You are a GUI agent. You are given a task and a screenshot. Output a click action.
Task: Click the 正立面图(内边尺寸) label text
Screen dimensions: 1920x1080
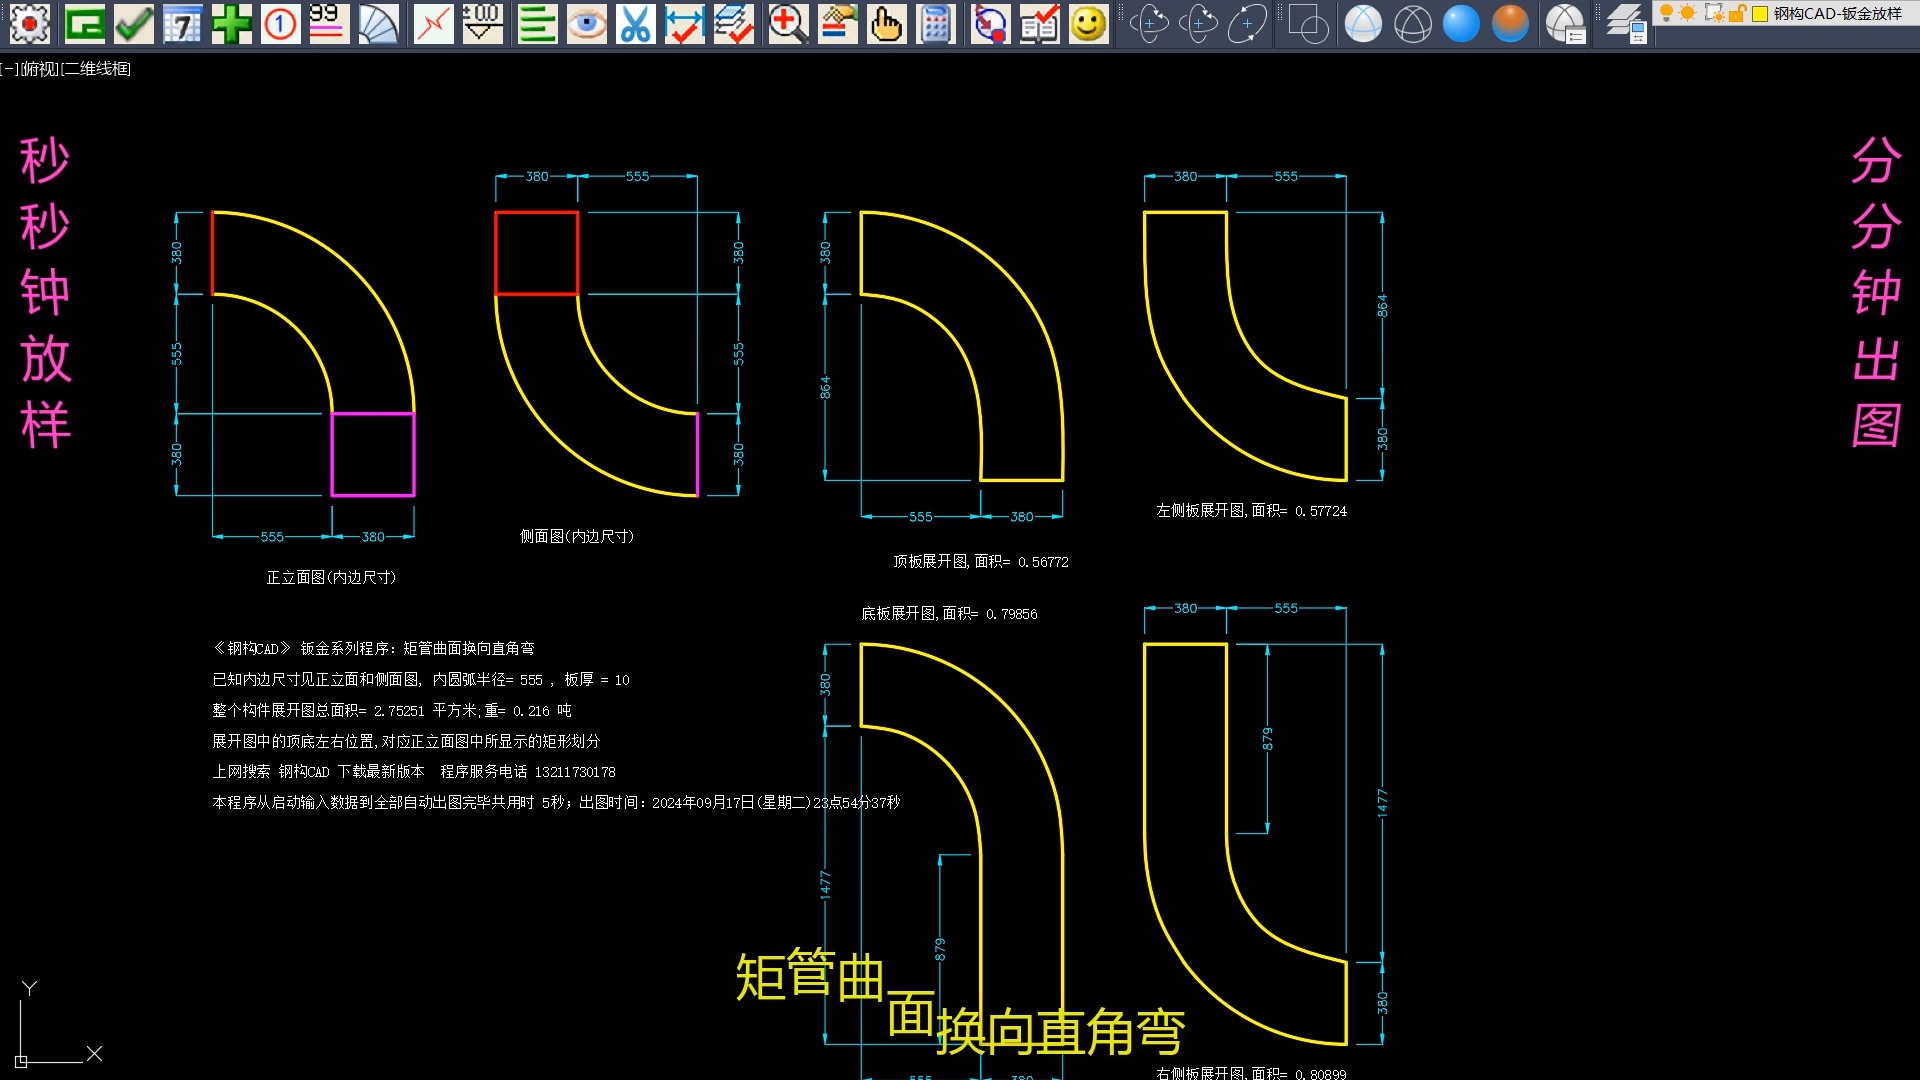click(x=331, y=577)
